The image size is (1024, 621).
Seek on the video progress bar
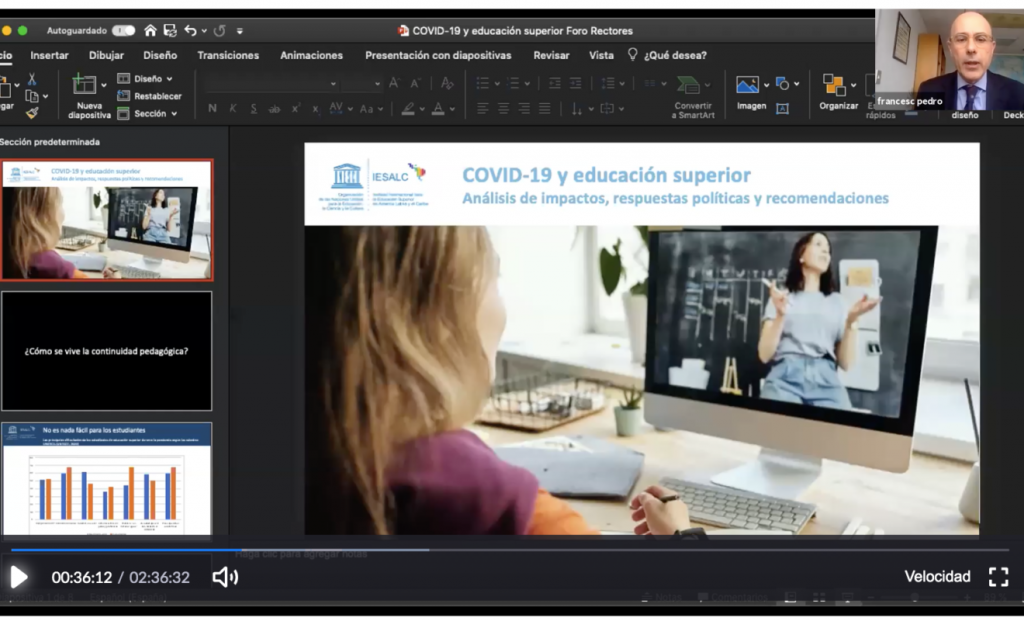512,550
